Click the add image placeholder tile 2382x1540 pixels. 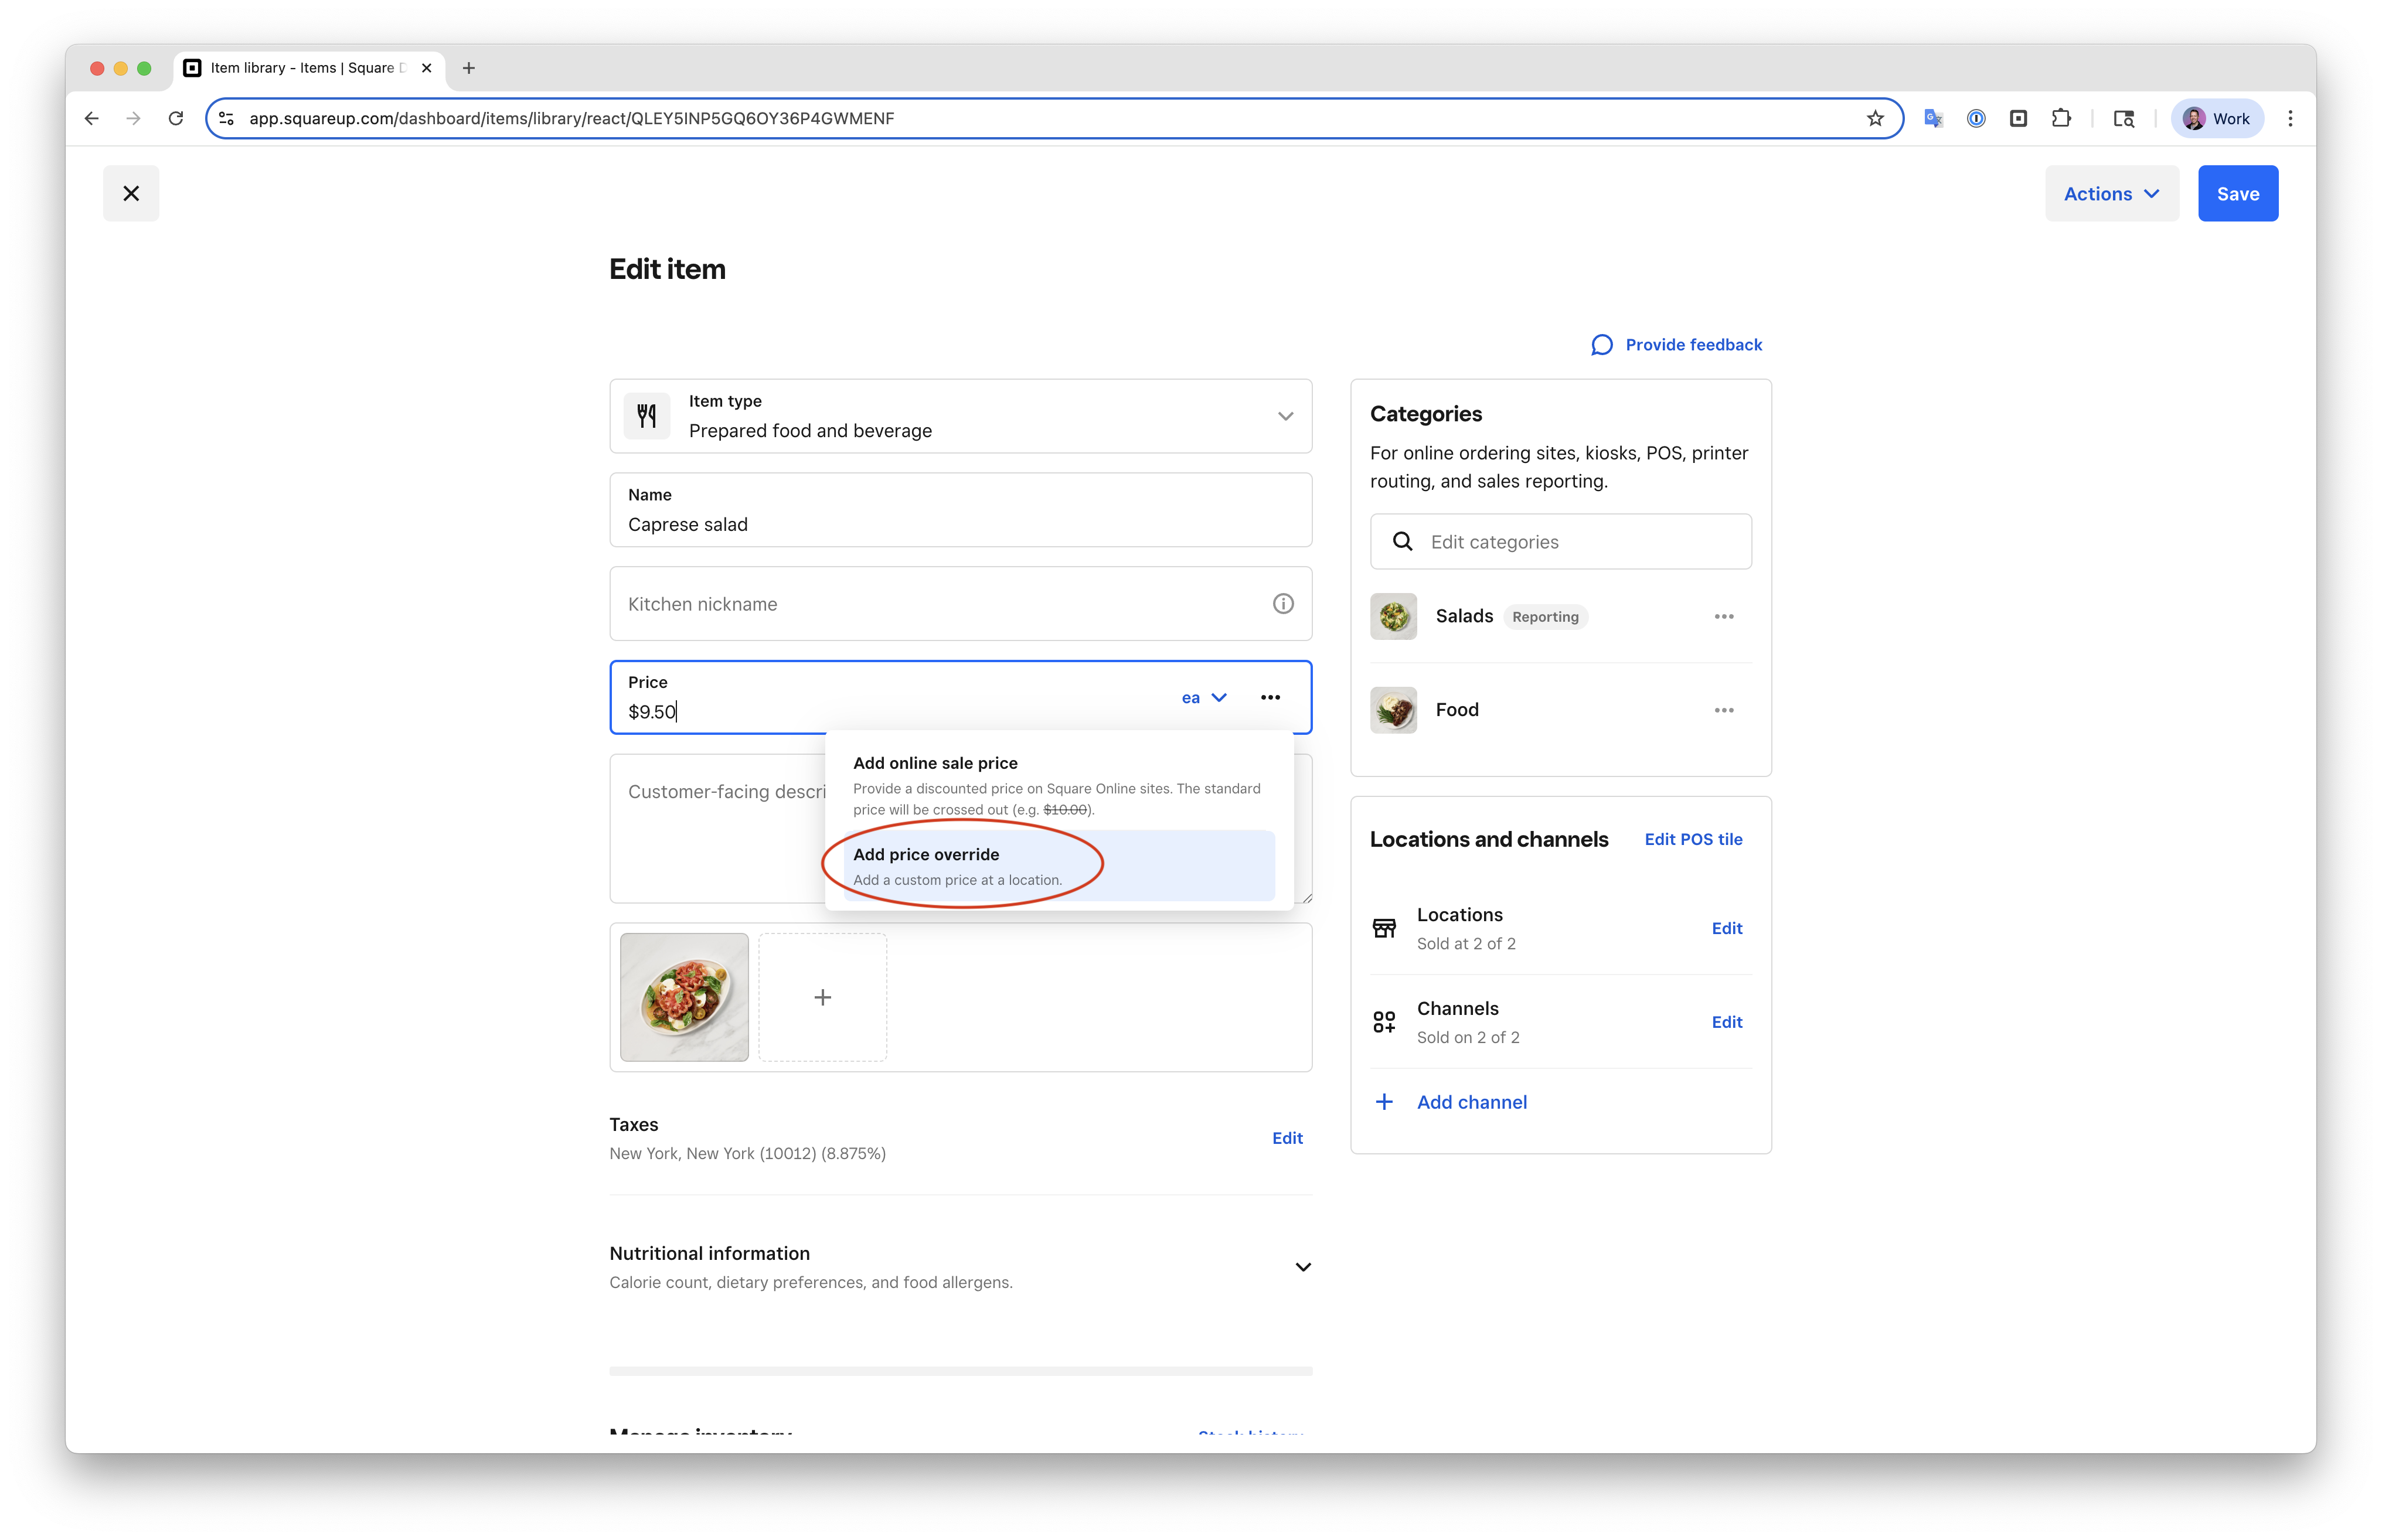pos(822,998)
